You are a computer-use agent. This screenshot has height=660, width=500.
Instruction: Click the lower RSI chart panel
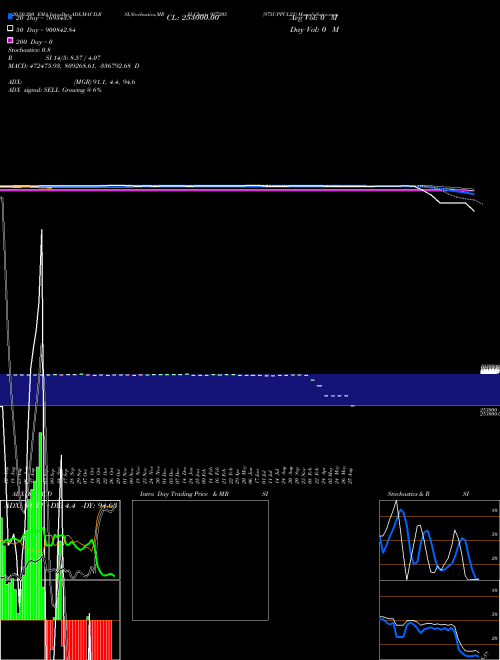[x=439, y=620]
